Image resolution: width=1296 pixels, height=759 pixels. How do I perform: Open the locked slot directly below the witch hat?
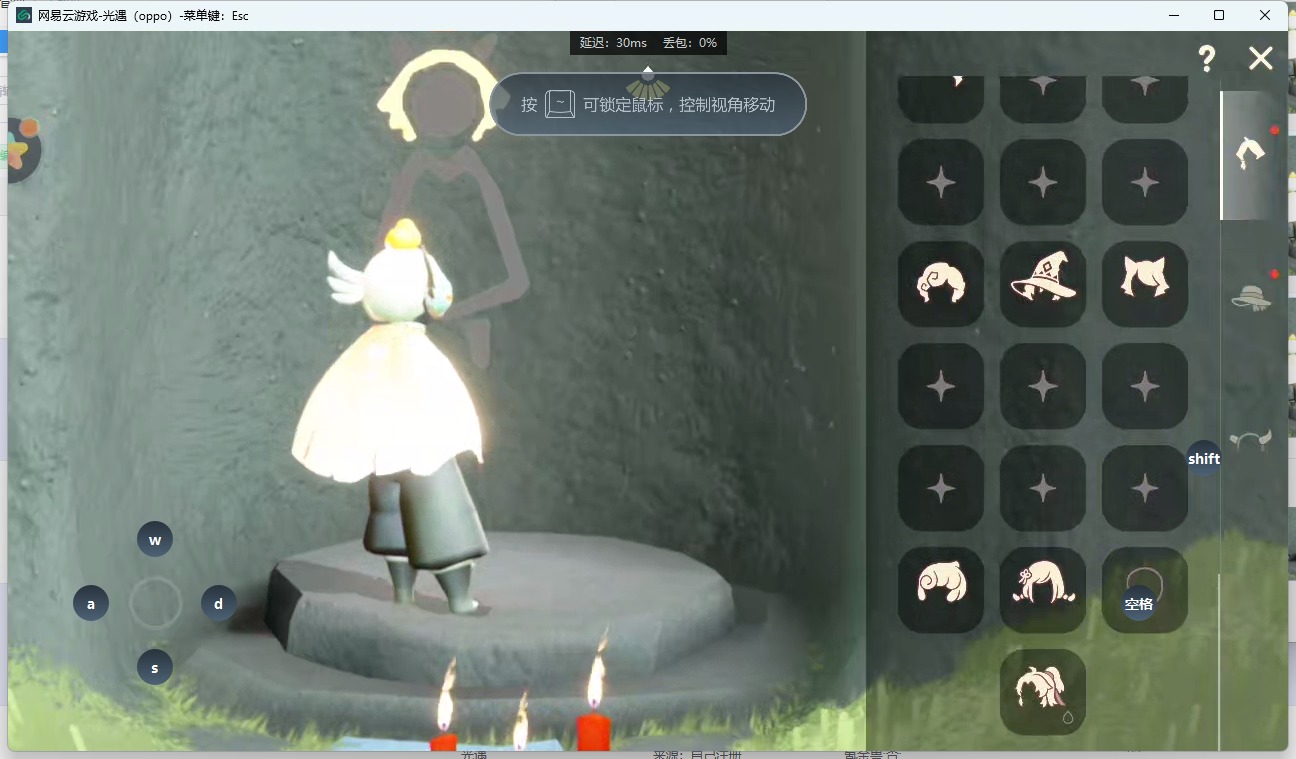tap(1043, 386)
